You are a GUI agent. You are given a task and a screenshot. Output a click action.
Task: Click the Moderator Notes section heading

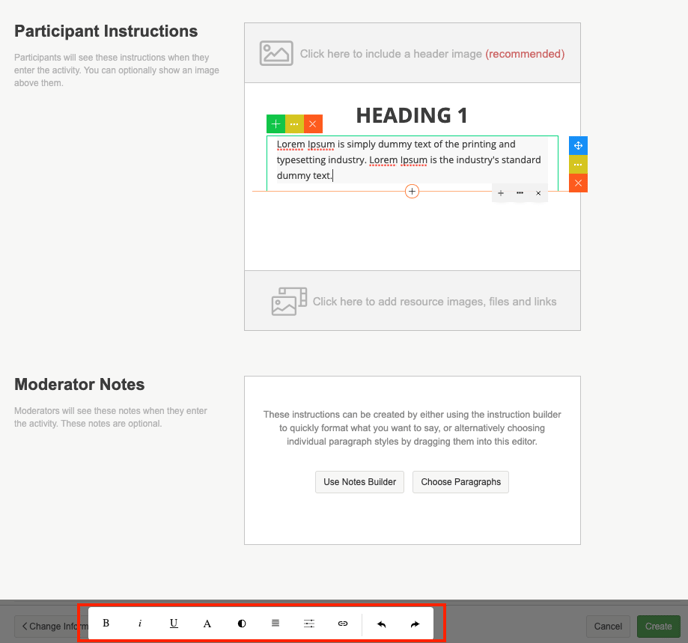point(79,384)
